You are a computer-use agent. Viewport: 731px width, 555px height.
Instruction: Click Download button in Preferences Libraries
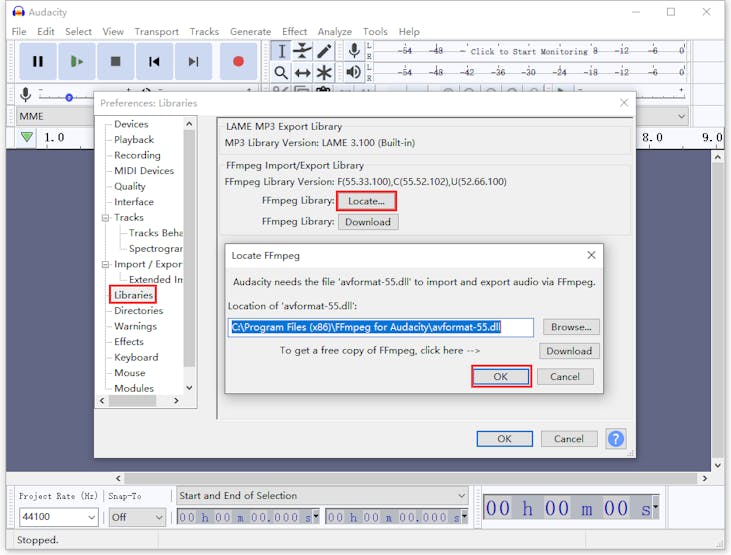(x=368, y=222)
